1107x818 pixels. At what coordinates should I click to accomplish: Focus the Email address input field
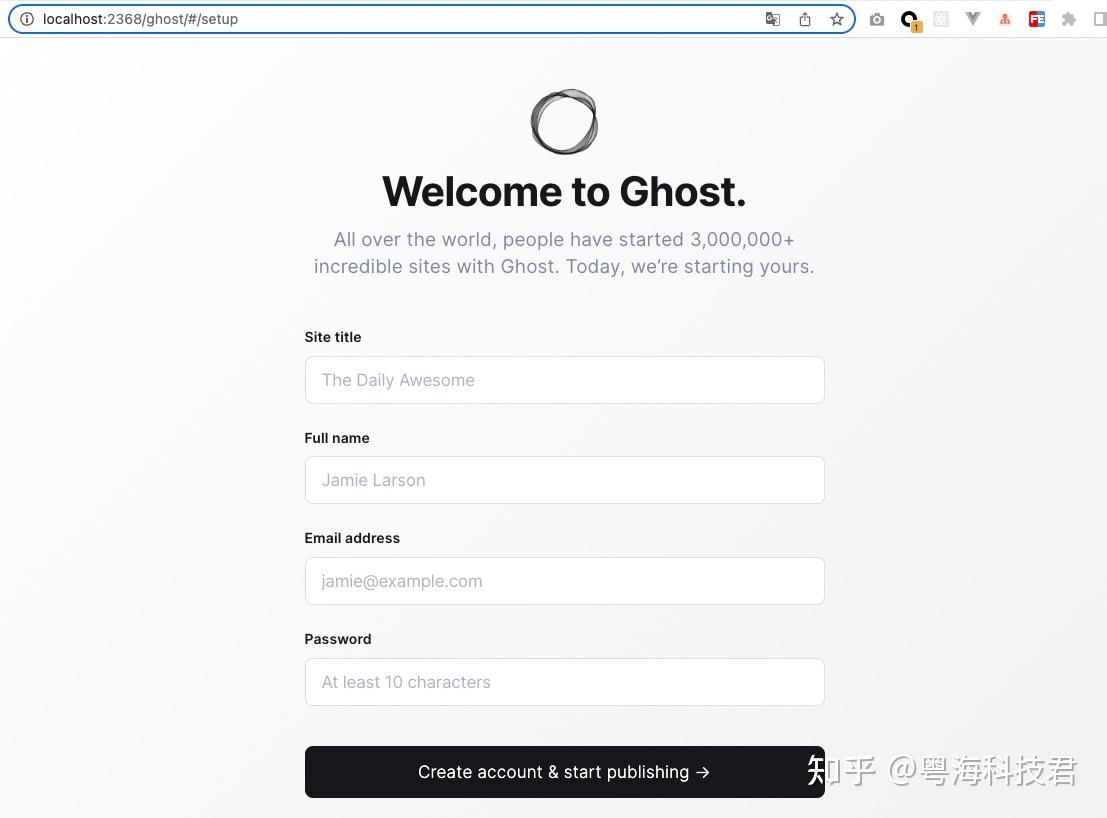(564, 581)
